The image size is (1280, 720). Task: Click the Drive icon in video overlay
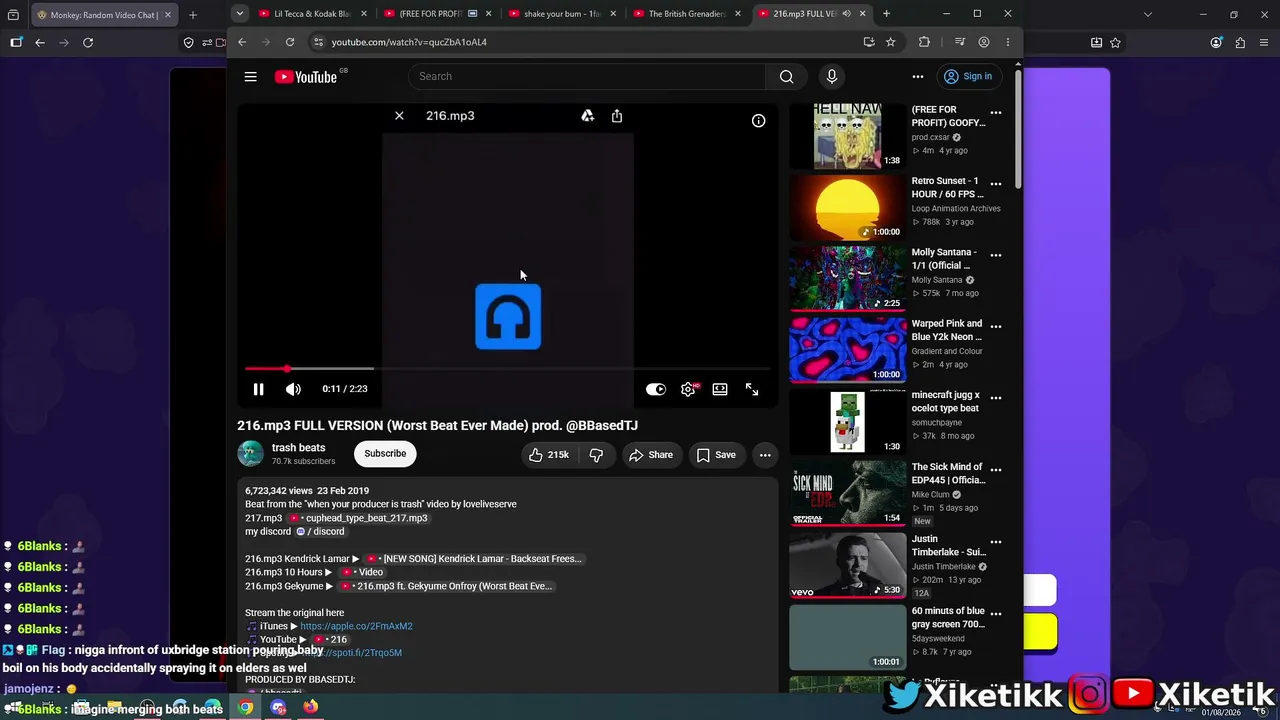coord(588,116)
